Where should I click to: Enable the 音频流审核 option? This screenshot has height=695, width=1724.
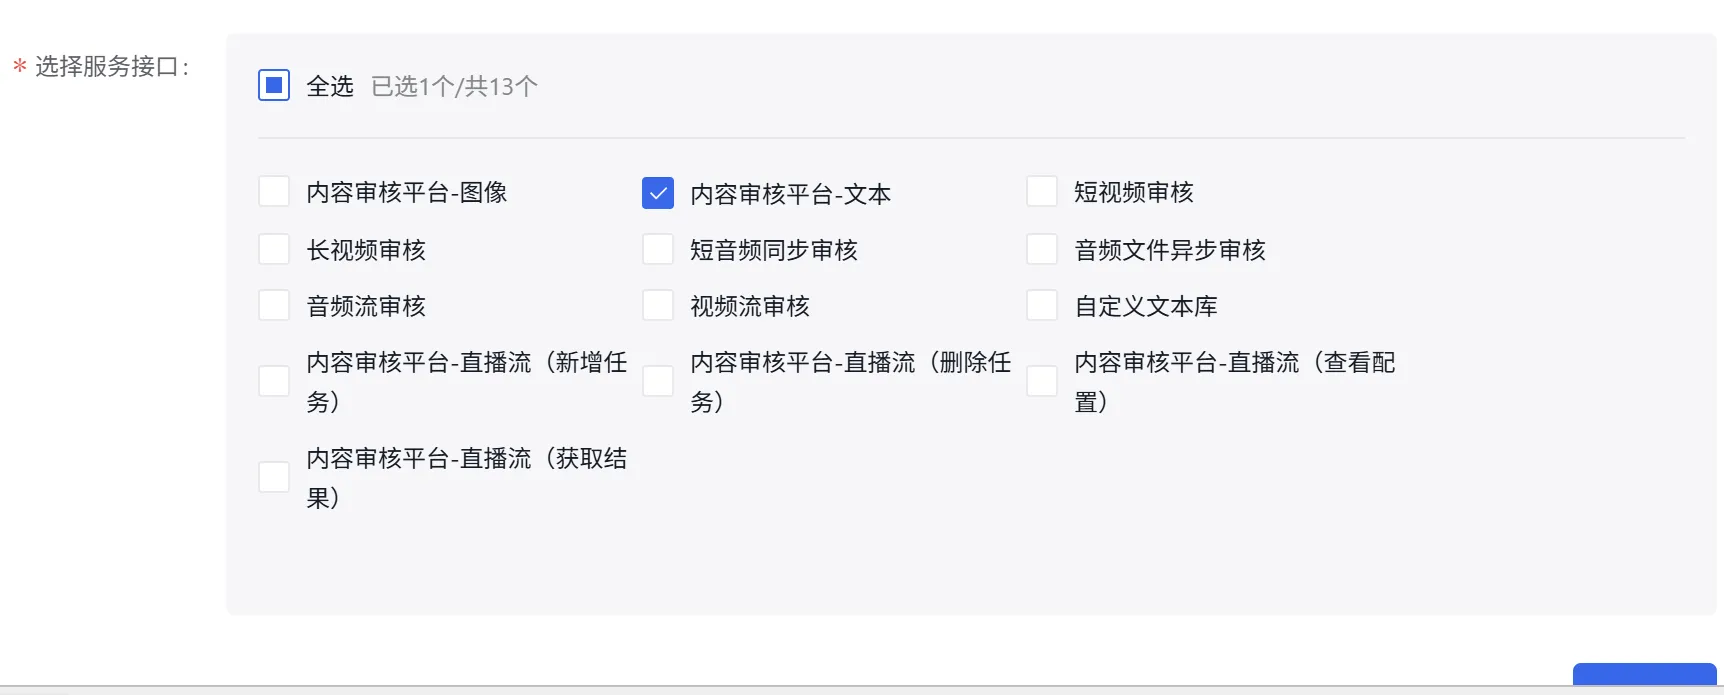click(273, 303)
